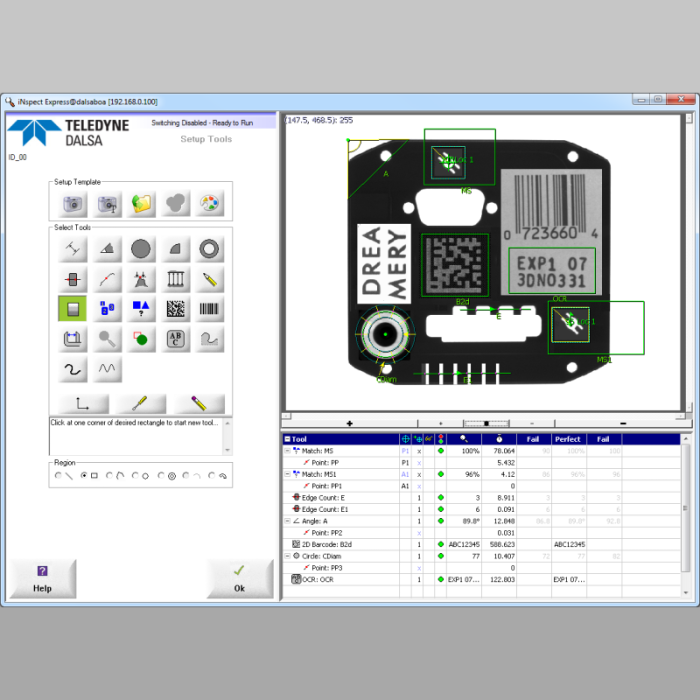
Task: Select the curve point edge tool
Action: click(x=107, y=279)
